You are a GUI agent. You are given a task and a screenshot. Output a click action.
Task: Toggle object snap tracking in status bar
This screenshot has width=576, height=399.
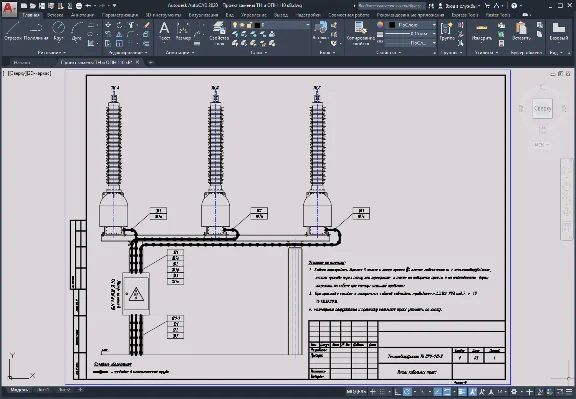438,392
